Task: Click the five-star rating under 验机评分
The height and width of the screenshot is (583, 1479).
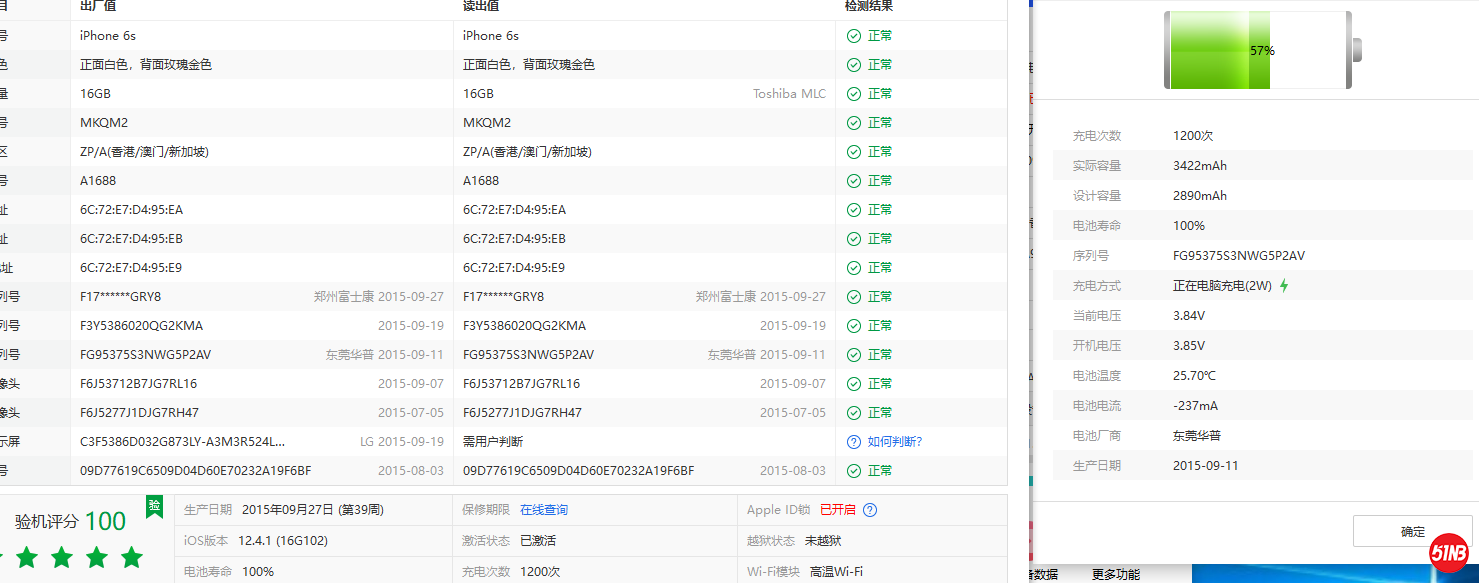Action: [x=75, y=557]
